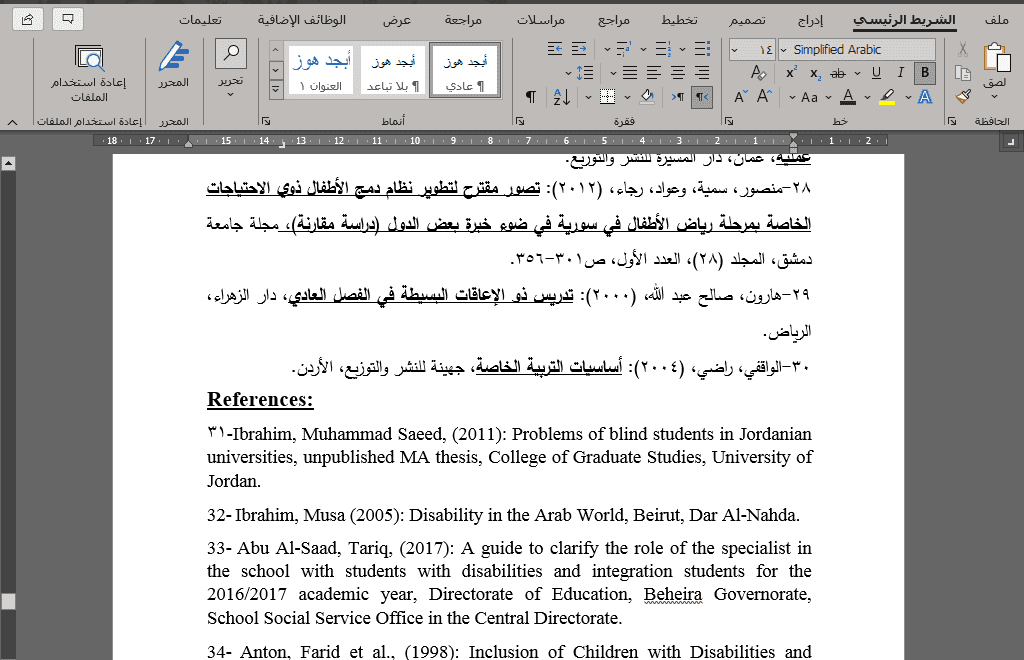Viewport: 1024px width, 660px height.
Task: Justify the paragraph text
Action: coord(630,73)
